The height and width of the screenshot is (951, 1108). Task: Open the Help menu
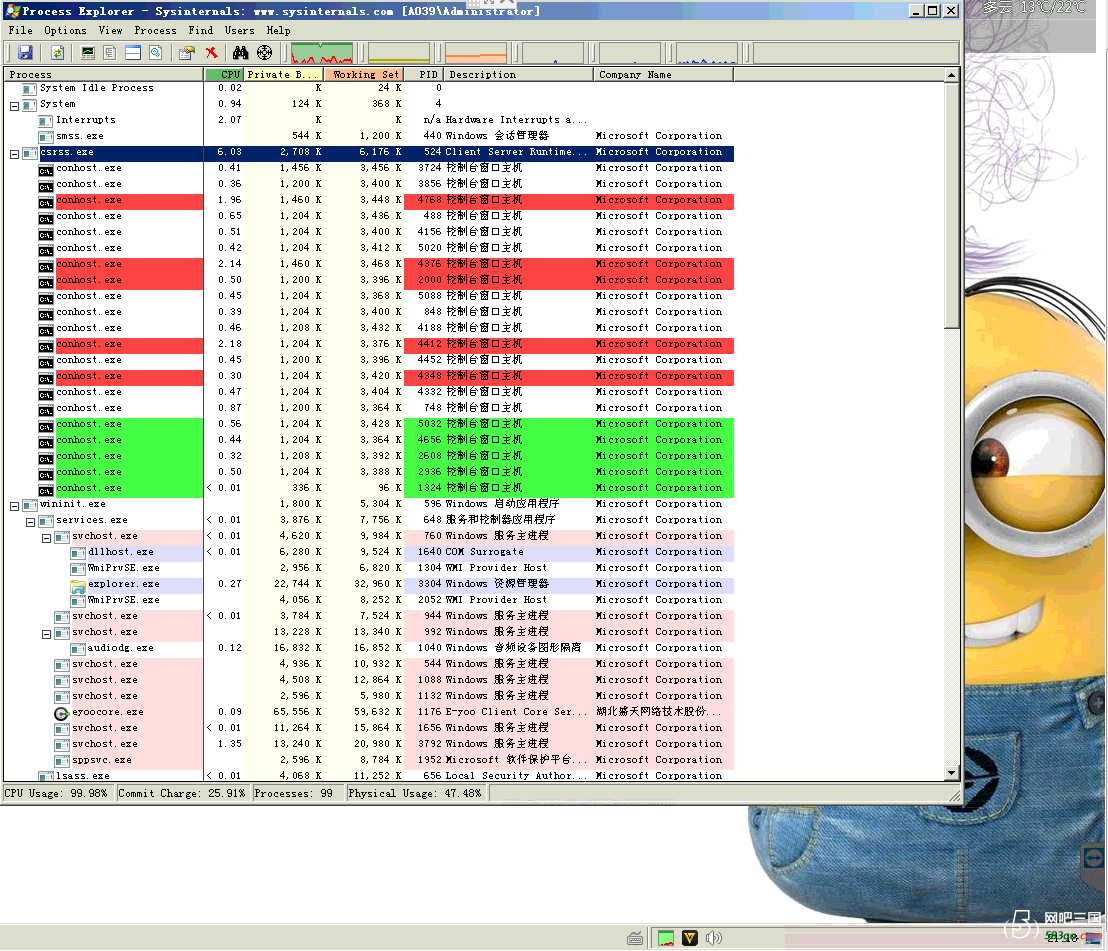point(278,30)
